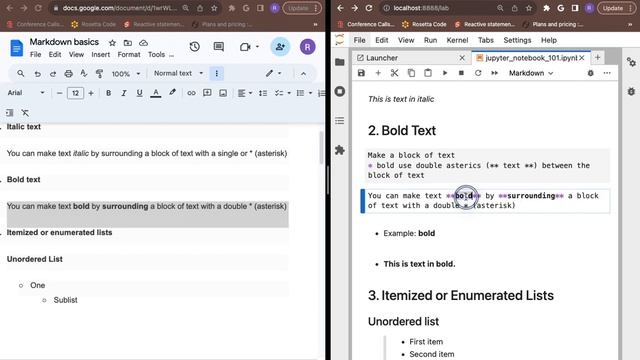The width and height of the screenshot is (640, 360).
Task: Click the spell check icon in Docs
Action: tap(84, 73)
